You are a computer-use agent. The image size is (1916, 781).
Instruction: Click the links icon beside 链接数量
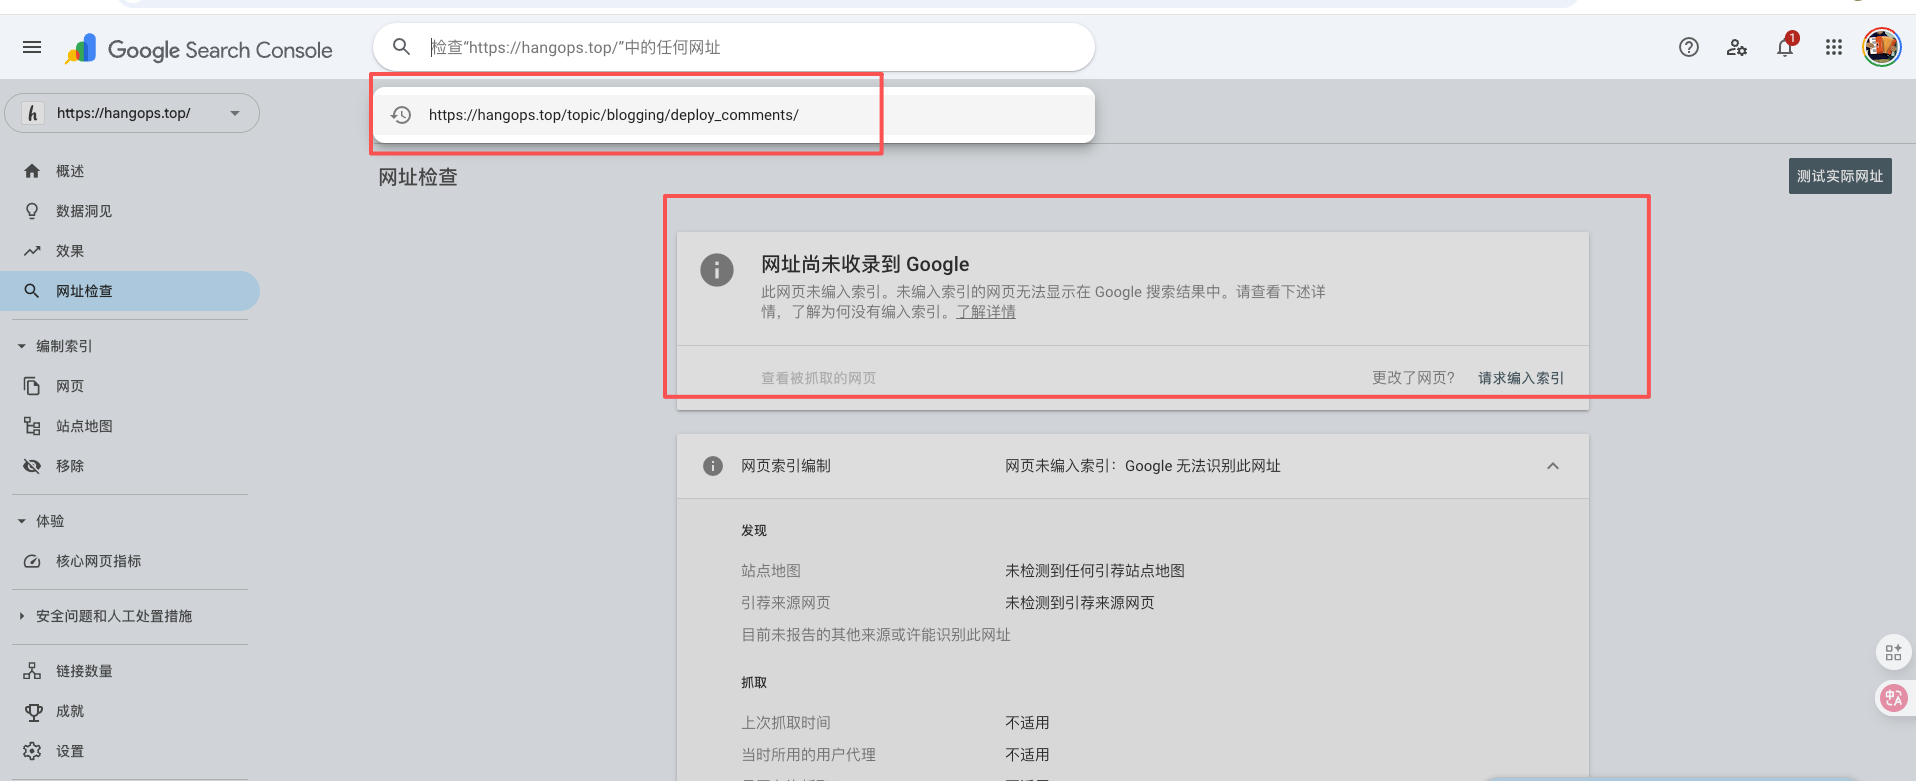coord(32,671)
